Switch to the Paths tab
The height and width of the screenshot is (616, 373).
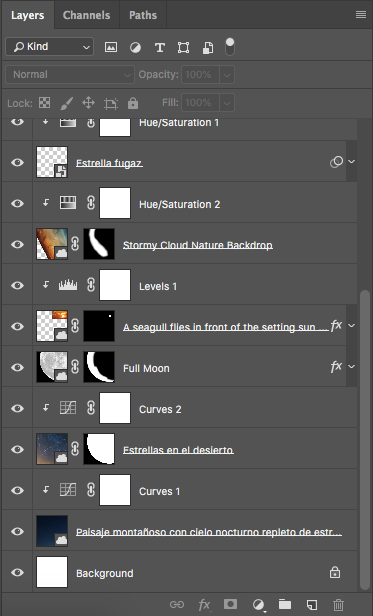tap(143, 15)
